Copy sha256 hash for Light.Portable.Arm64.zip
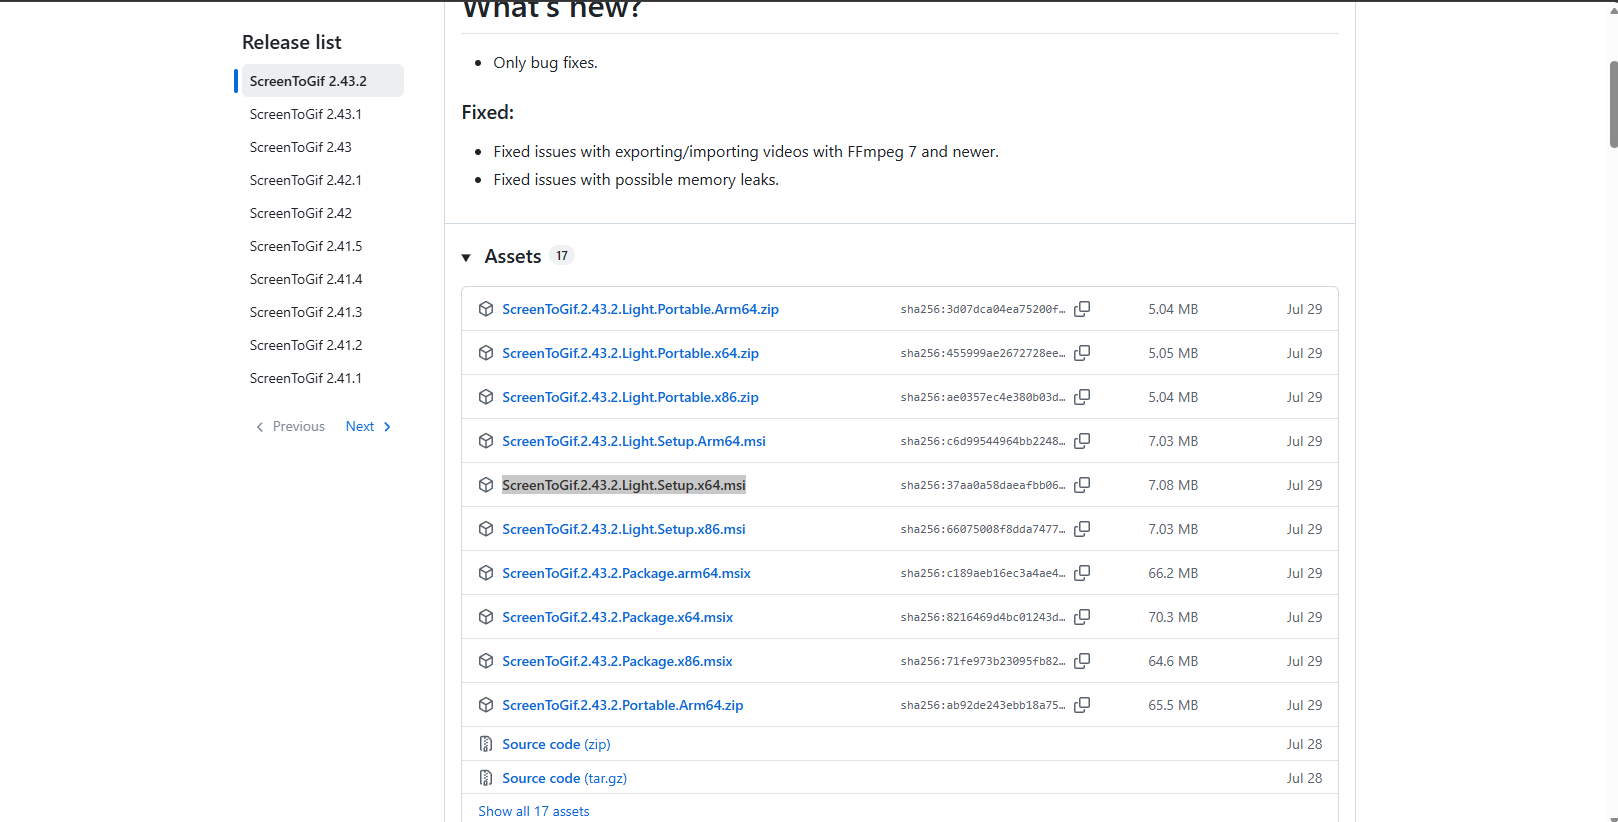 [x=1082, y=309]
